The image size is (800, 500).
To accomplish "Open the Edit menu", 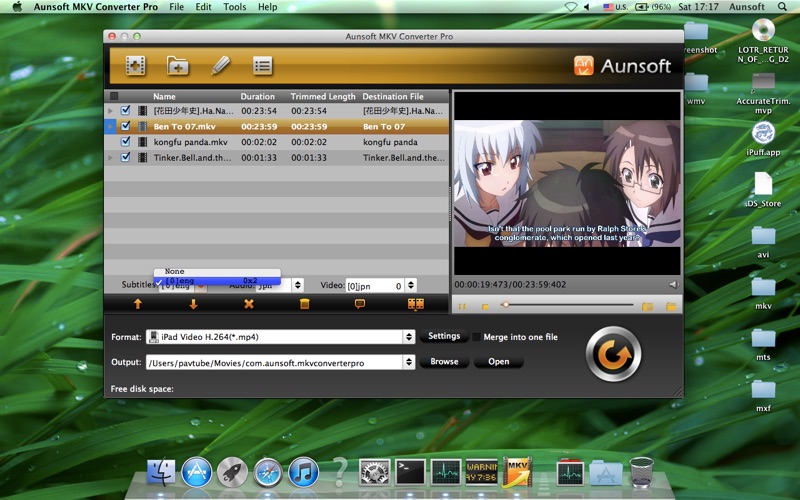I will coord(203,7).
